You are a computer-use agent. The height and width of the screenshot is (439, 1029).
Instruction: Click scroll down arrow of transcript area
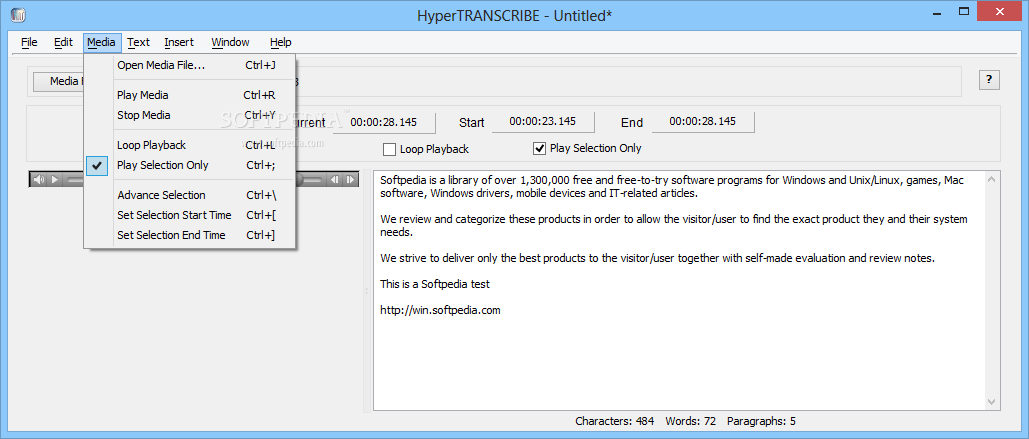991,402
